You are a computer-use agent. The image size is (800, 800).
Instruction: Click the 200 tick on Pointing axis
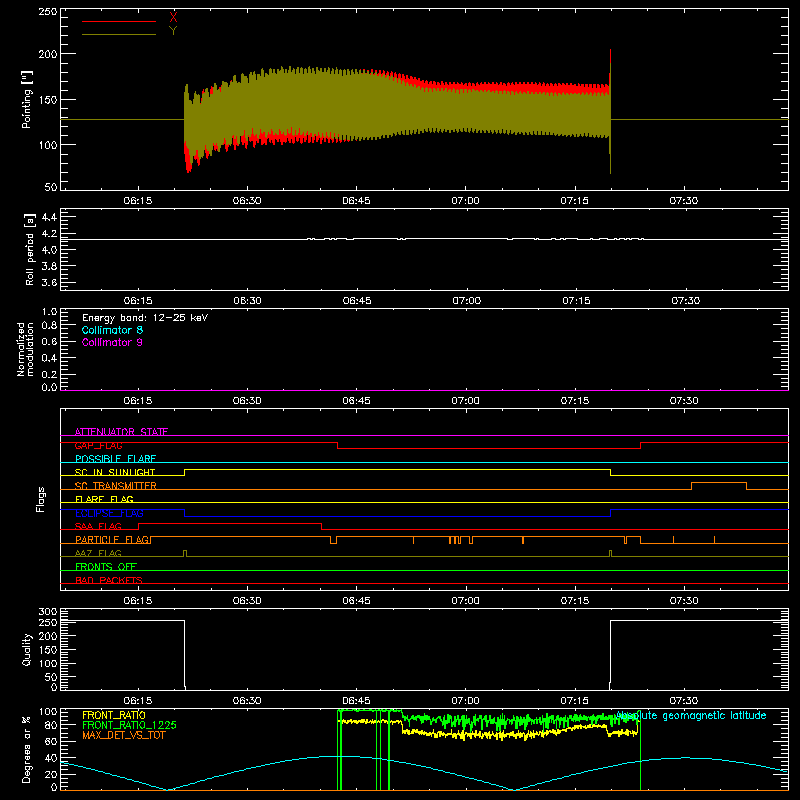click(48, 54)
